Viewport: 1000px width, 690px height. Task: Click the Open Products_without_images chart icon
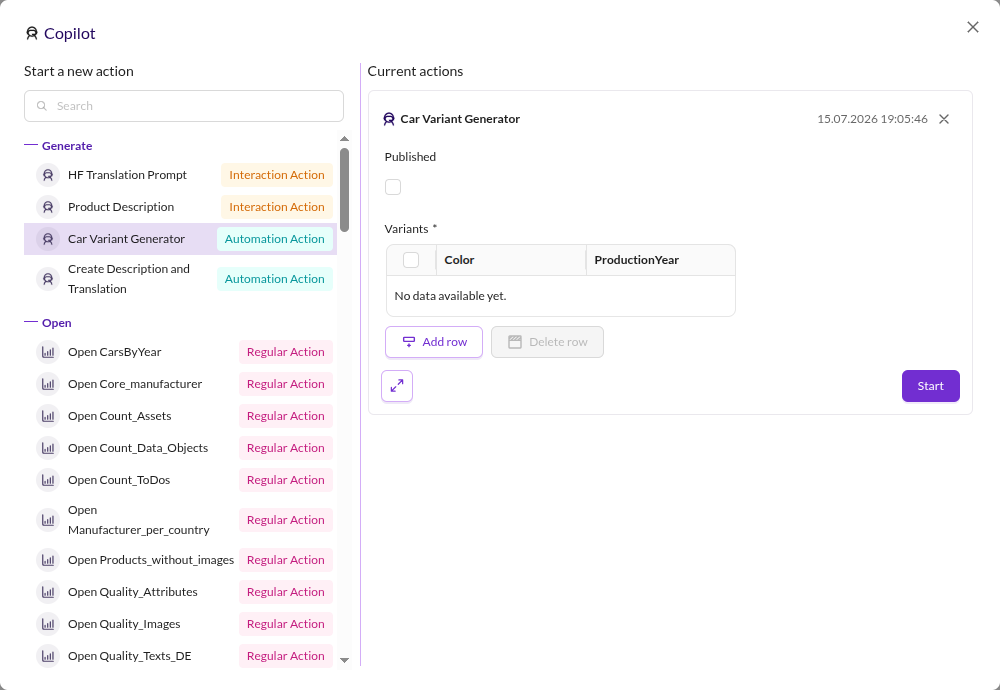[x=48, y=560]
